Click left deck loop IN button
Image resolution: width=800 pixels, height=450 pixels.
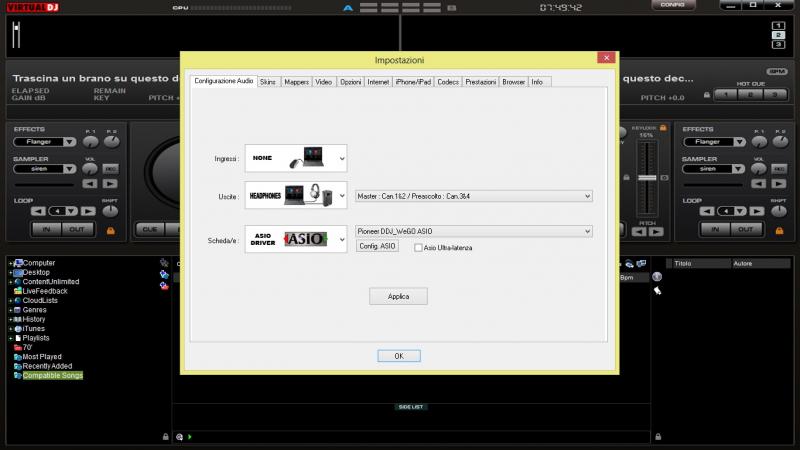point(46,230)
